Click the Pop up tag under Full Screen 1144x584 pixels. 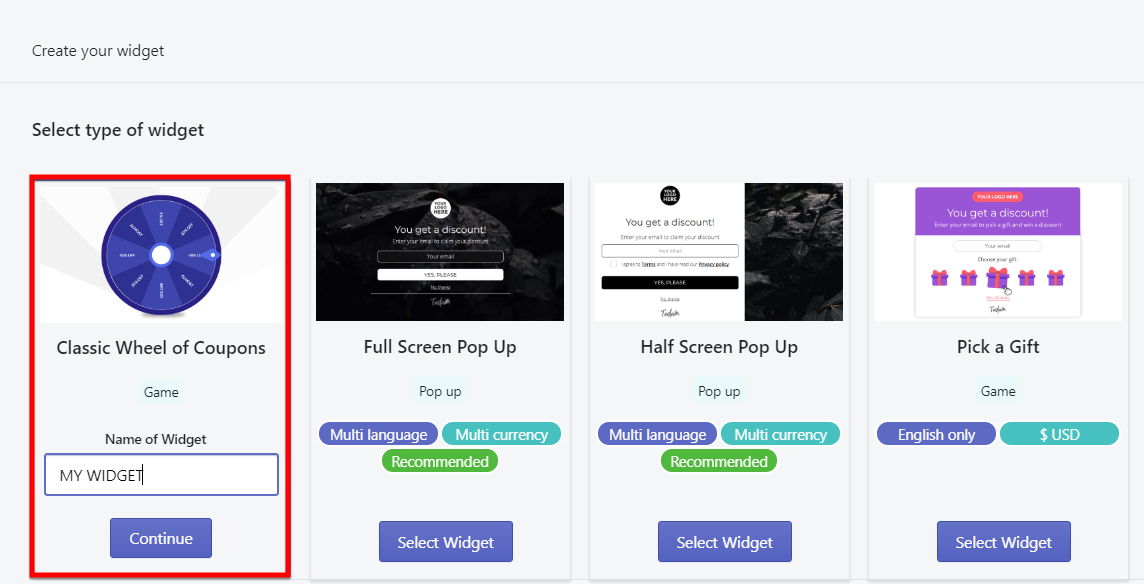coord(440,391)
